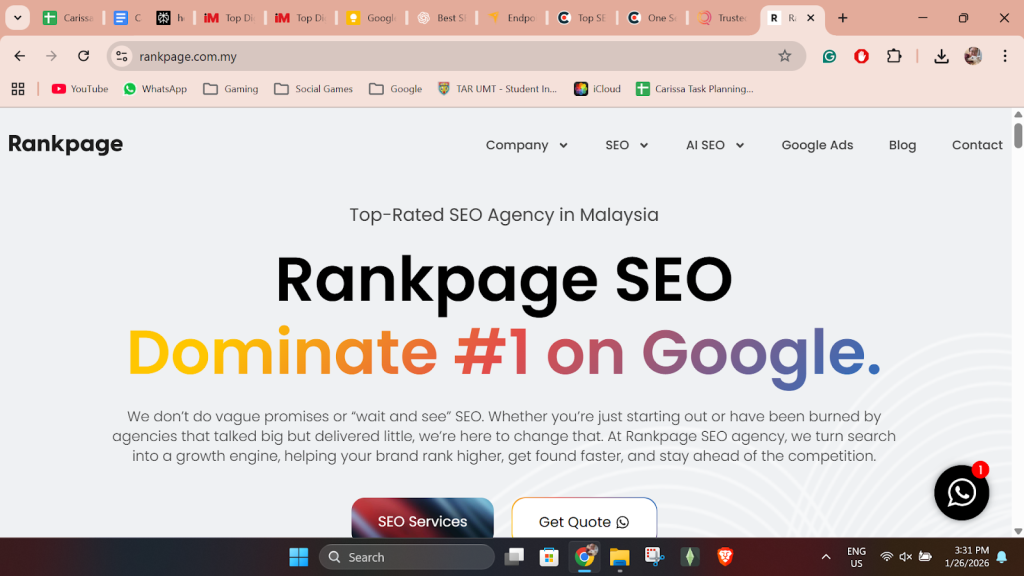The image size is (1024, 576).
Task: Open the Wi-Fi network tray icon
Action: tap(886, 557)
